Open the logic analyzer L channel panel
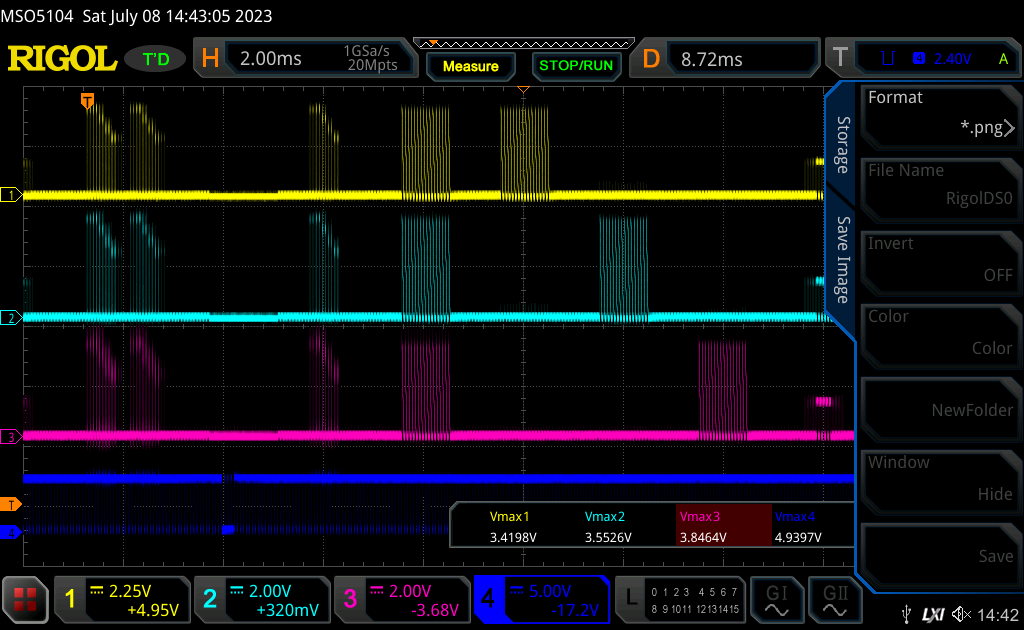 [680, 599]
